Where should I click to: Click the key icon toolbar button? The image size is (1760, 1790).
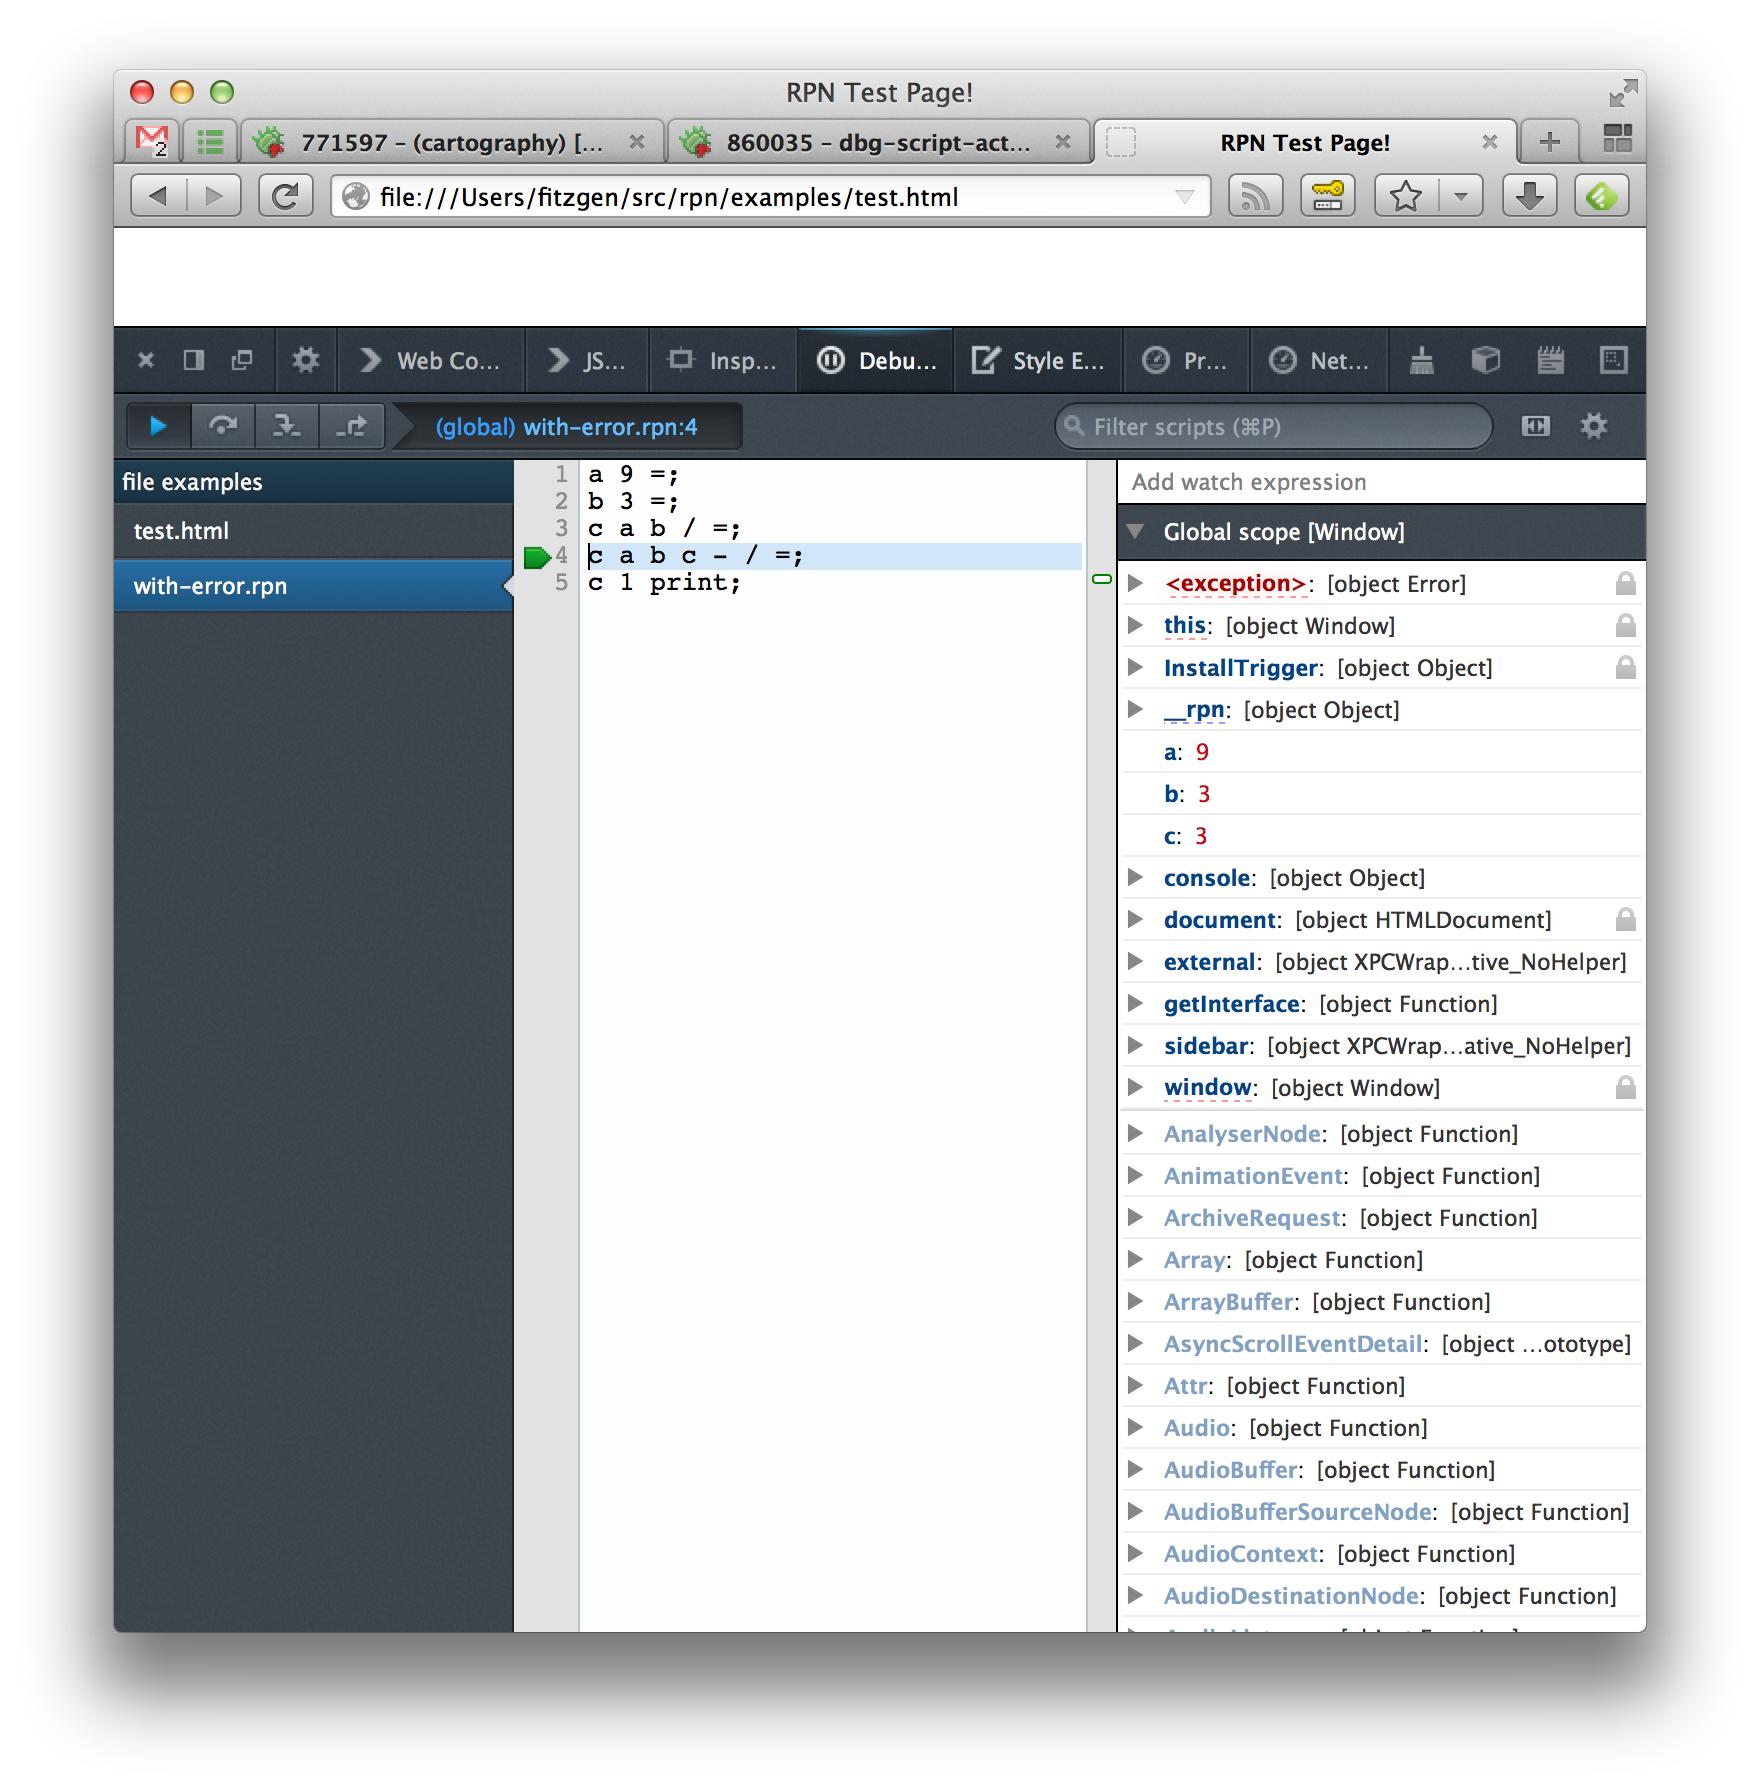1327,196
